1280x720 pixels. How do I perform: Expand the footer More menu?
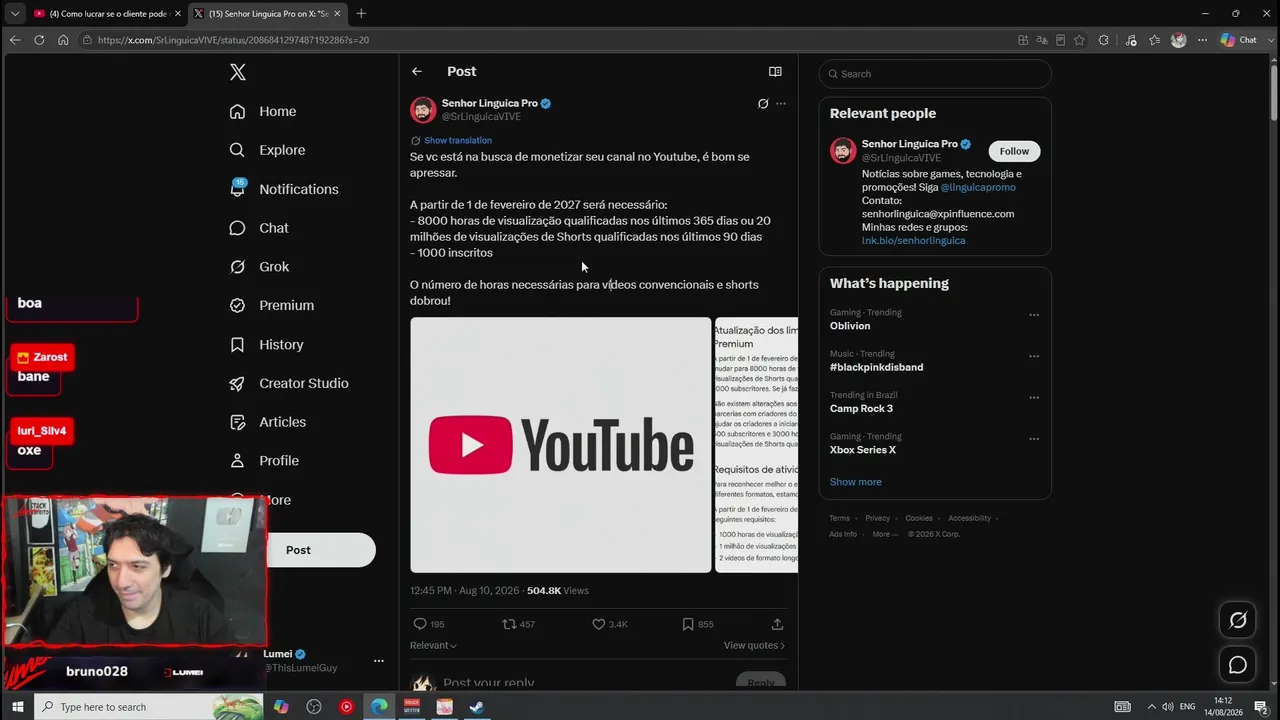click(x=883, y=534)
